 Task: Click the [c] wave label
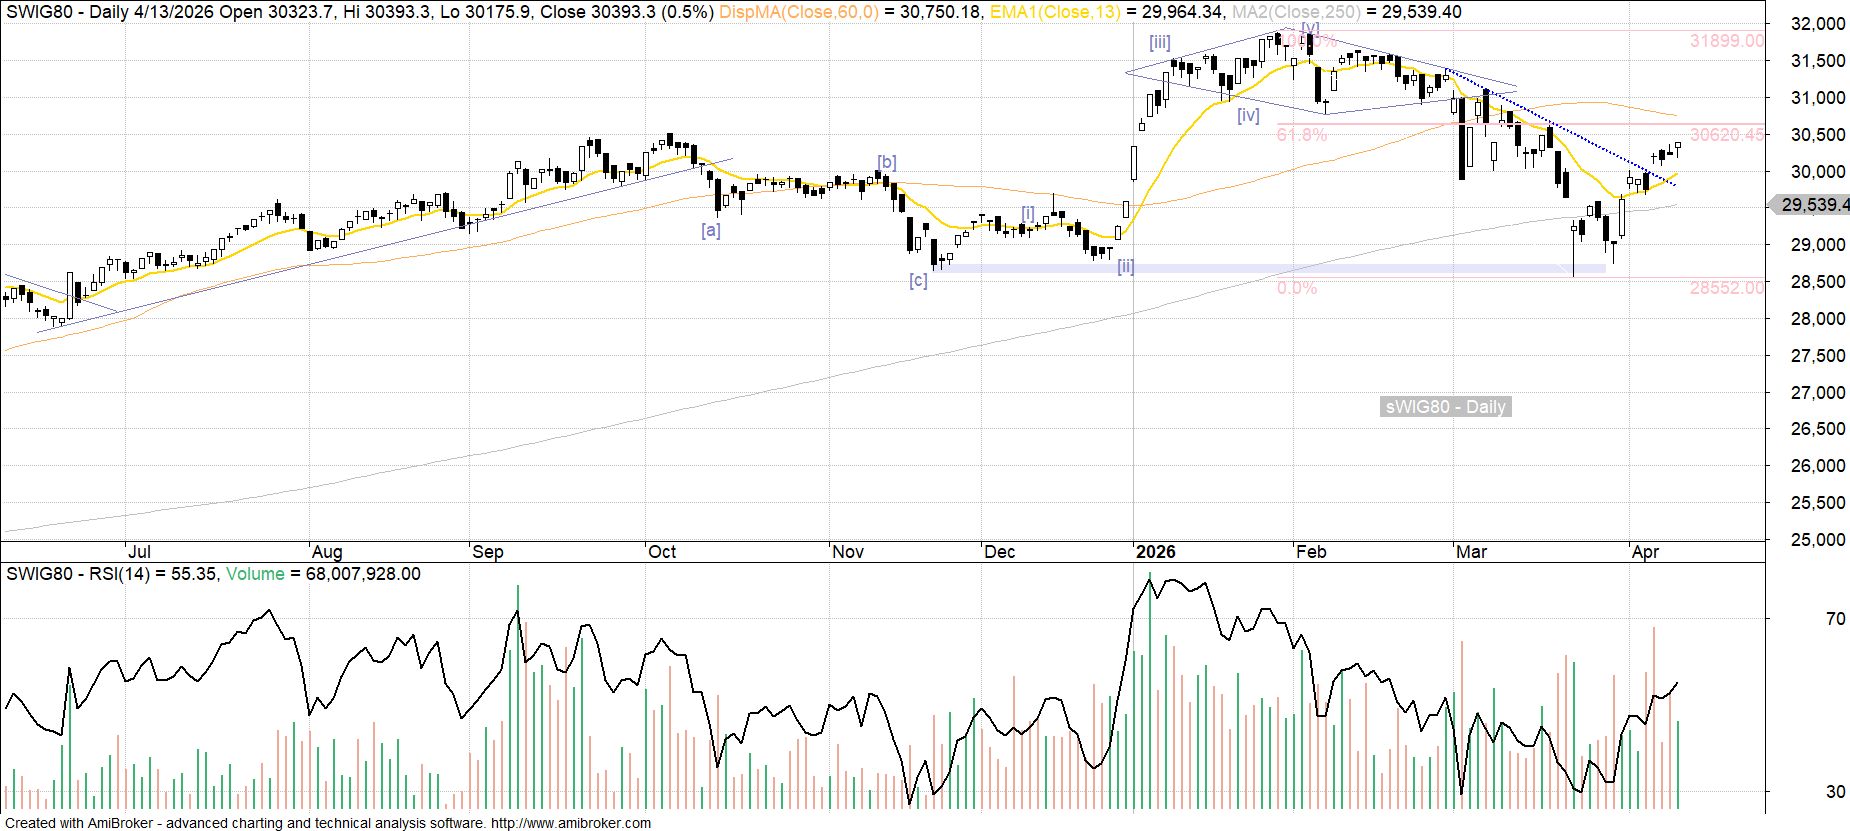click(x=918, y=280)
